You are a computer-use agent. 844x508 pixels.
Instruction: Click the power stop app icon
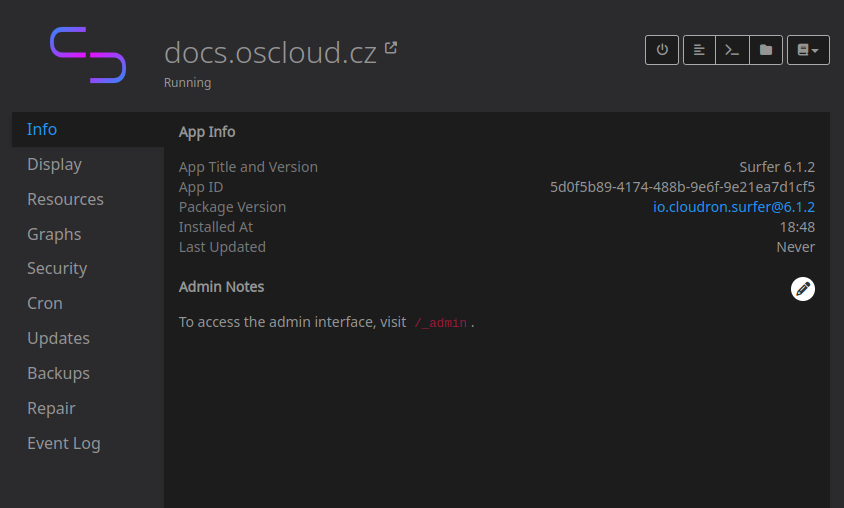pyautogui.click(x=662, y=50)
